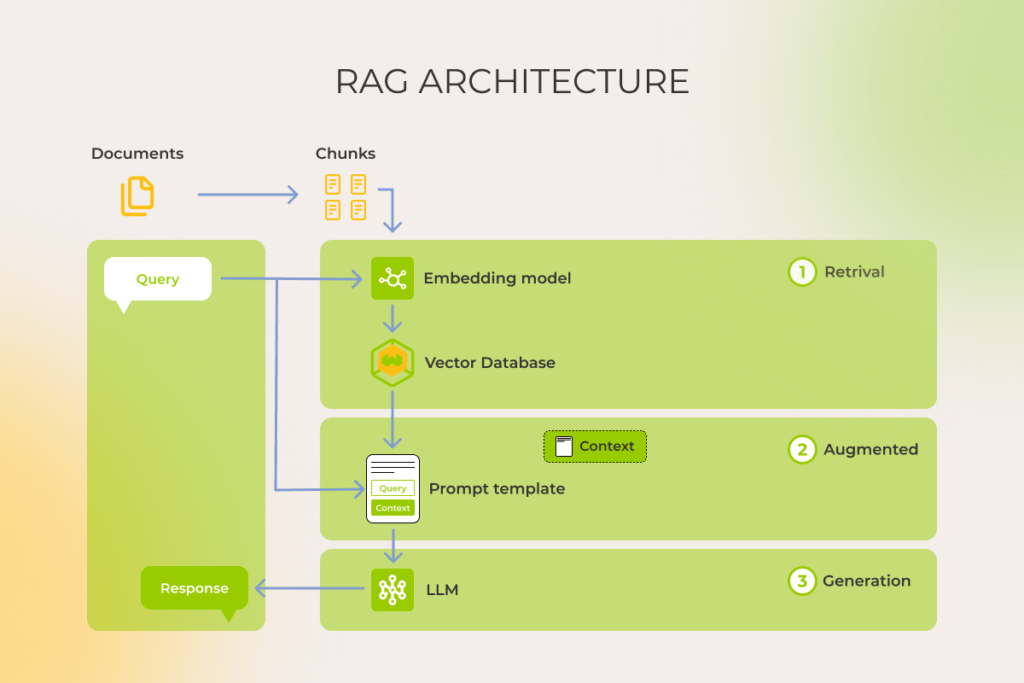Click the RAG ARCHITECTURE title text
This screenshot has width=1024, height=683.
coord(512,81)
